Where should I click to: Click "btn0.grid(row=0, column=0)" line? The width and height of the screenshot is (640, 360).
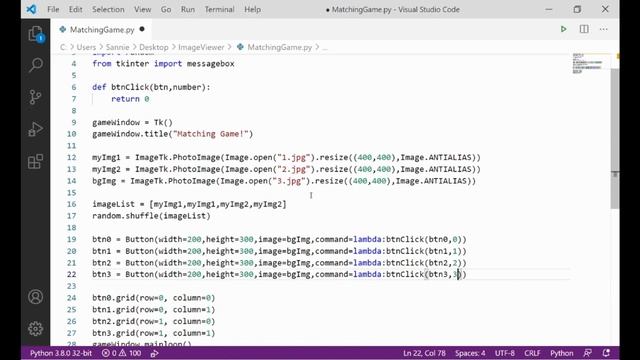point(153,298)
